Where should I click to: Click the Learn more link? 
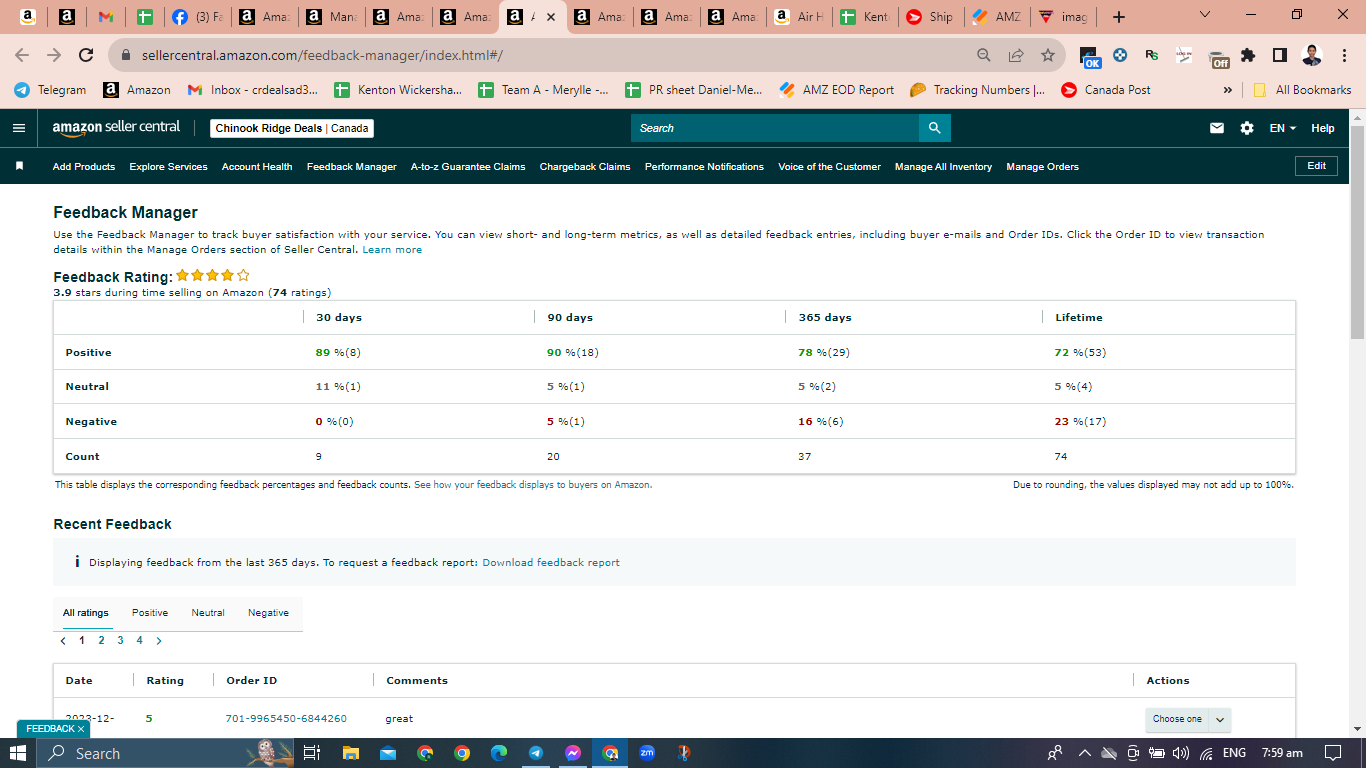[x=392, y=250]
